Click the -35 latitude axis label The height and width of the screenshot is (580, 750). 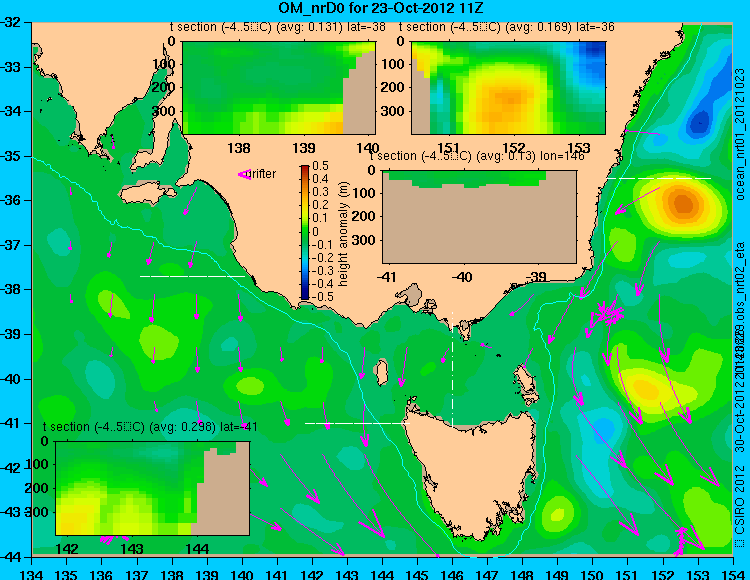click(x=11, y=156)
